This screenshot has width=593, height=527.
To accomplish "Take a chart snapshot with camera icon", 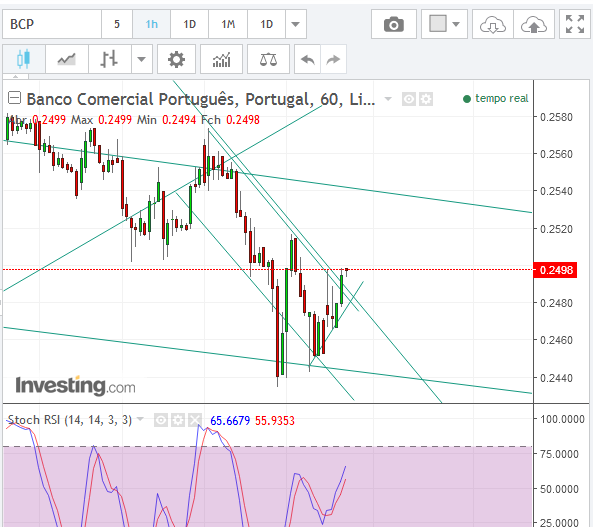I will pos(394,25).
